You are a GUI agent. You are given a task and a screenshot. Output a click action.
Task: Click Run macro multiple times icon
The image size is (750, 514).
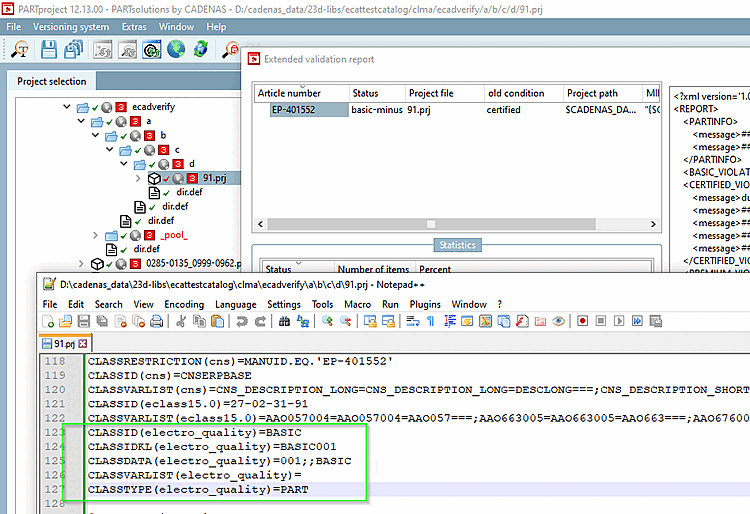pyautogui.click(x=637, y=321)
